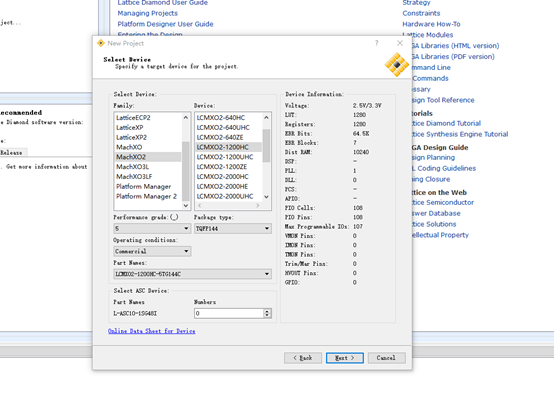Open HDL Coding Guidelines link
This screenshot has width=554, height=411.
pyautogui.click(x=444, y=169)
